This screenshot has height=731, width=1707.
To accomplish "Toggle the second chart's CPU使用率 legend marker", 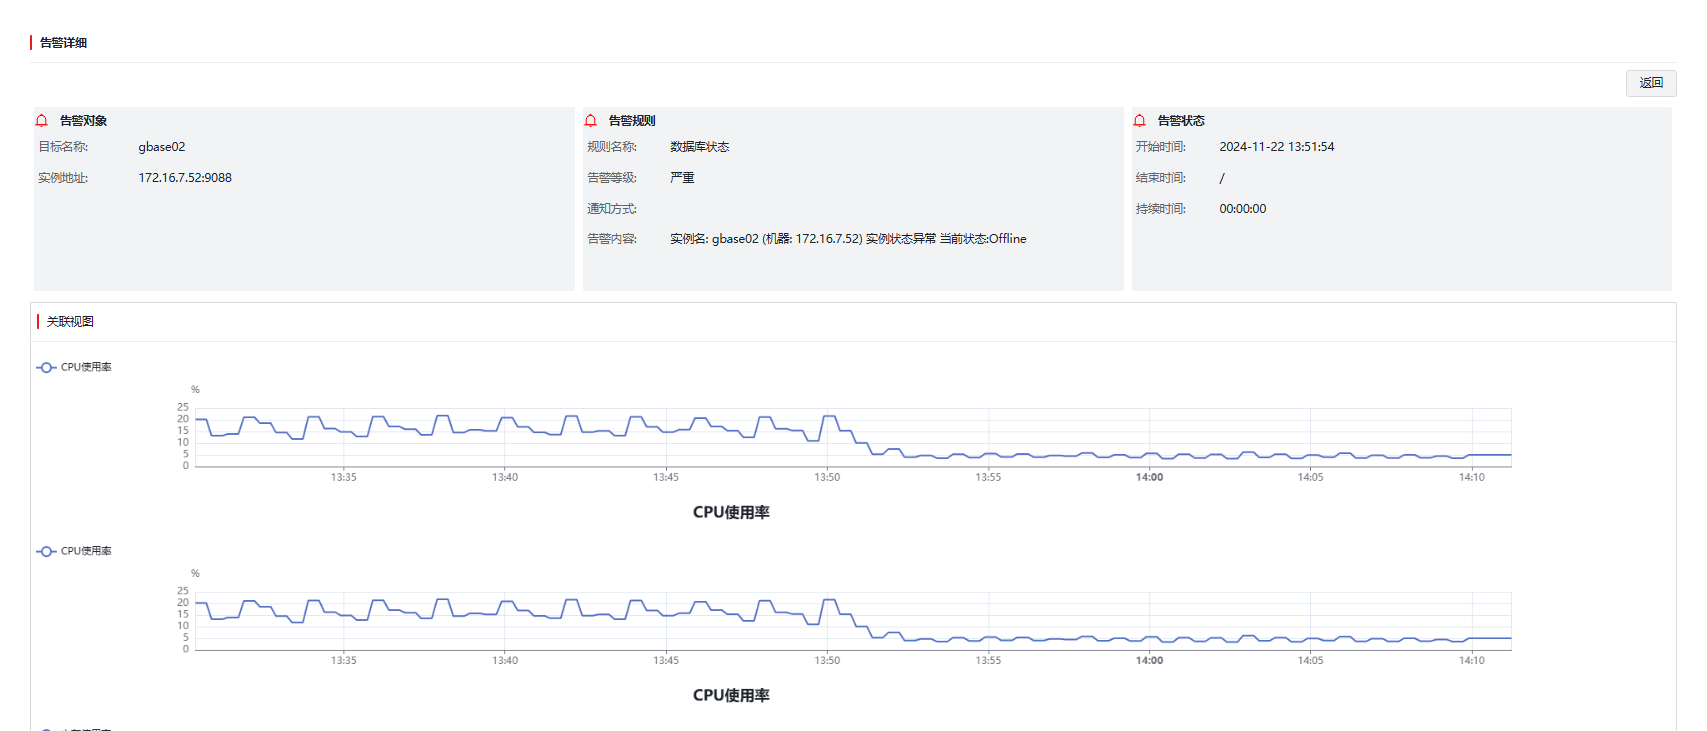I will click(46, 552).
